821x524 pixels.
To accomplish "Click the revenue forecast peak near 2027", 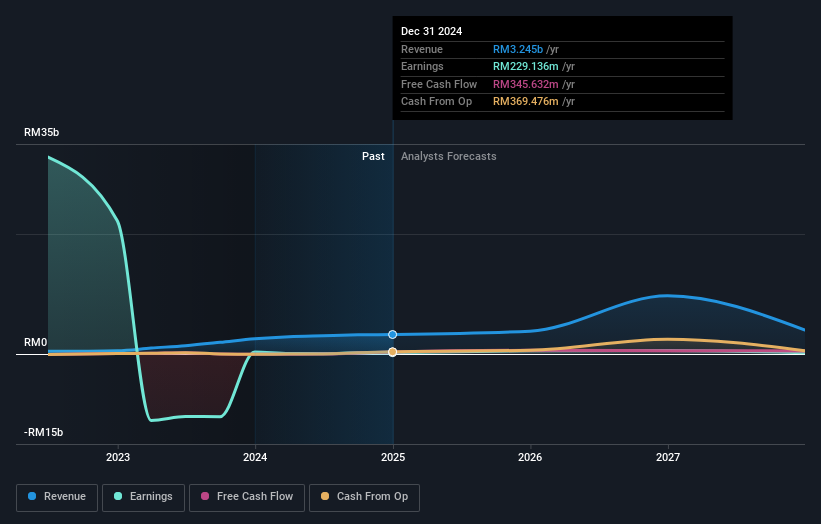I will pyautogui.click(x=666, y=296).
